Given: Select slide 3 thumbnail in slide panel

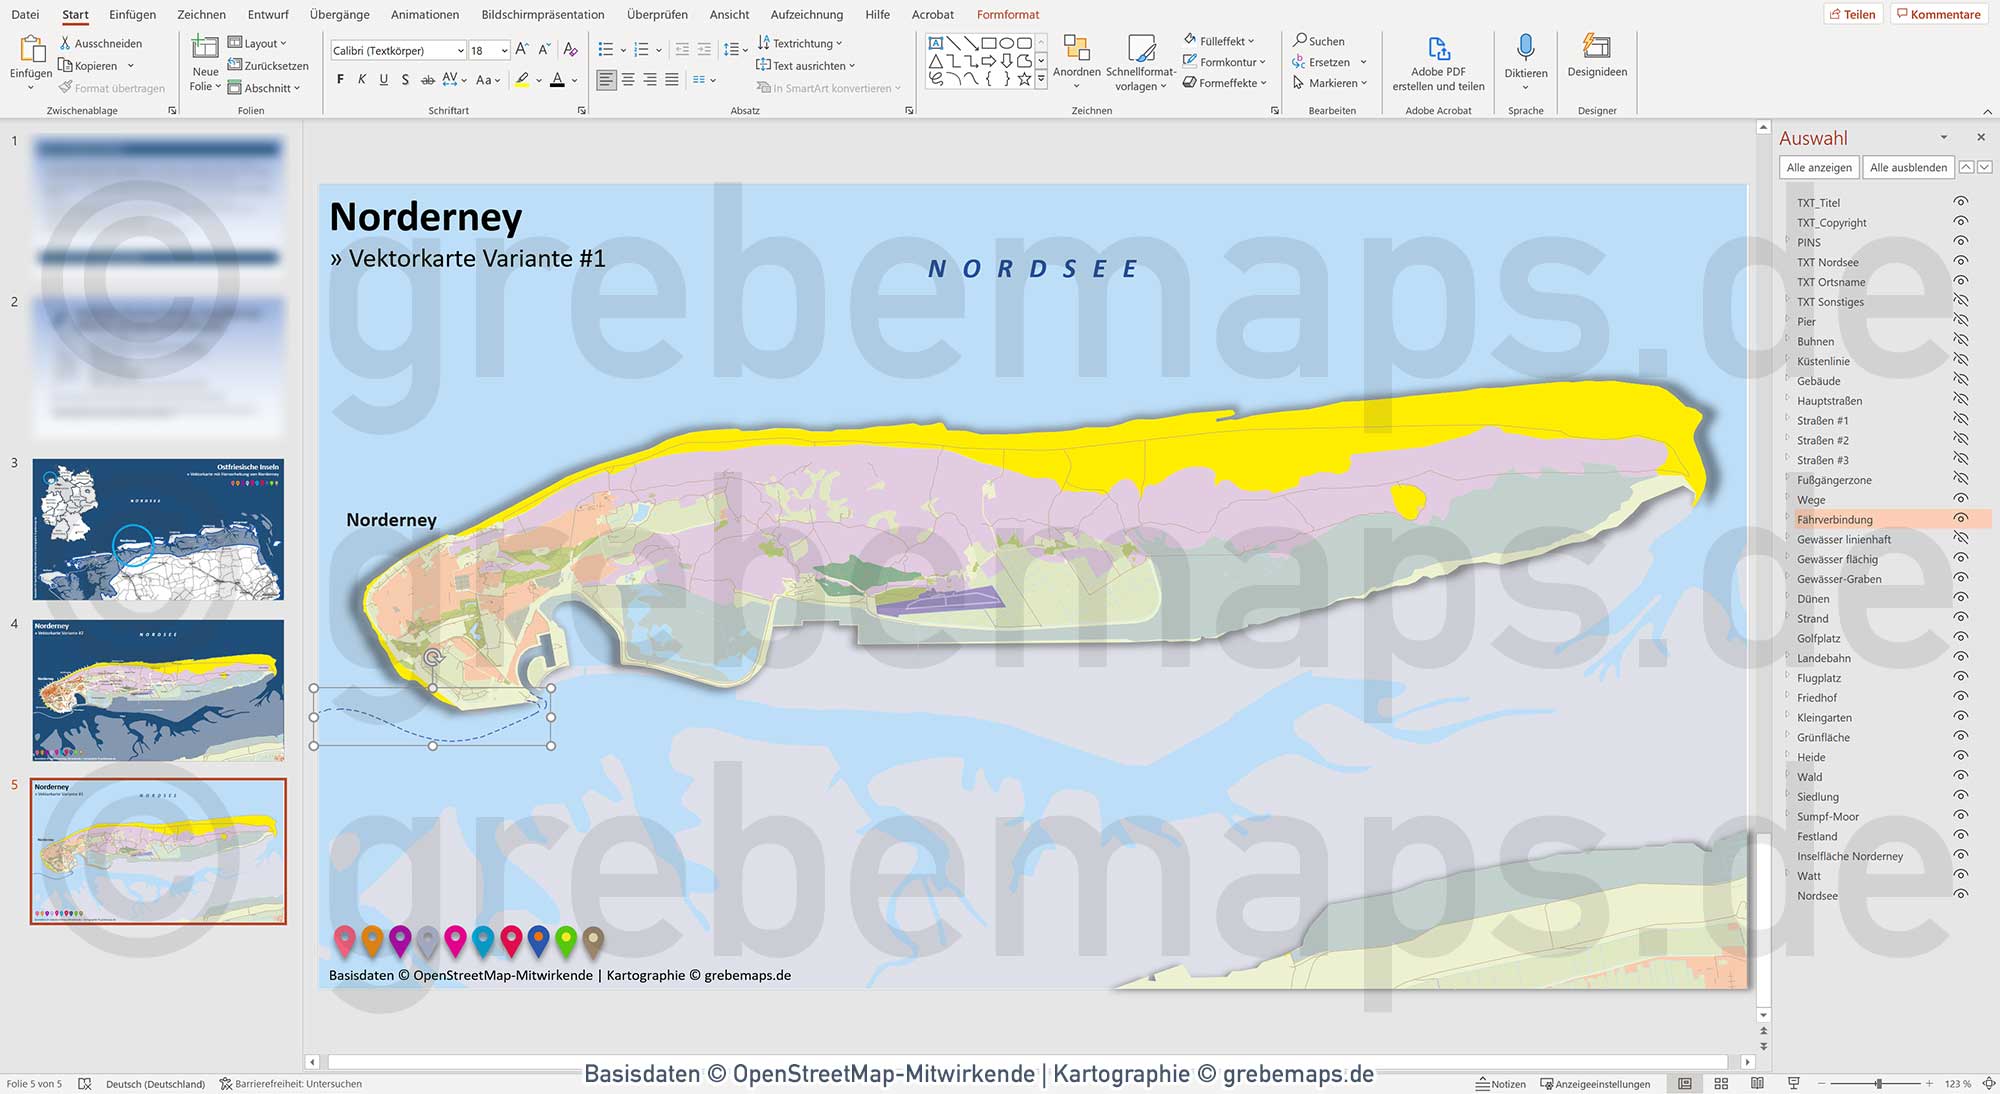Looking at the screenshot, I should [x=157, y=530].
